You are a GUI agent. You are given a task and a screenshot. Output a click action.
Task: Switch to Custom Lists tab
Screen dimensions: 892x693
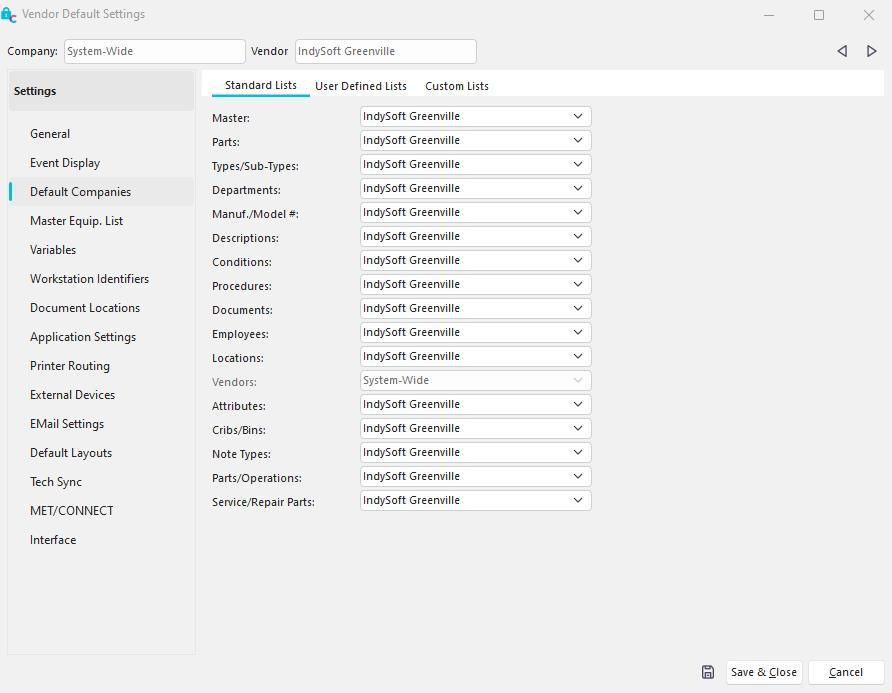click(x=457, y=86)
